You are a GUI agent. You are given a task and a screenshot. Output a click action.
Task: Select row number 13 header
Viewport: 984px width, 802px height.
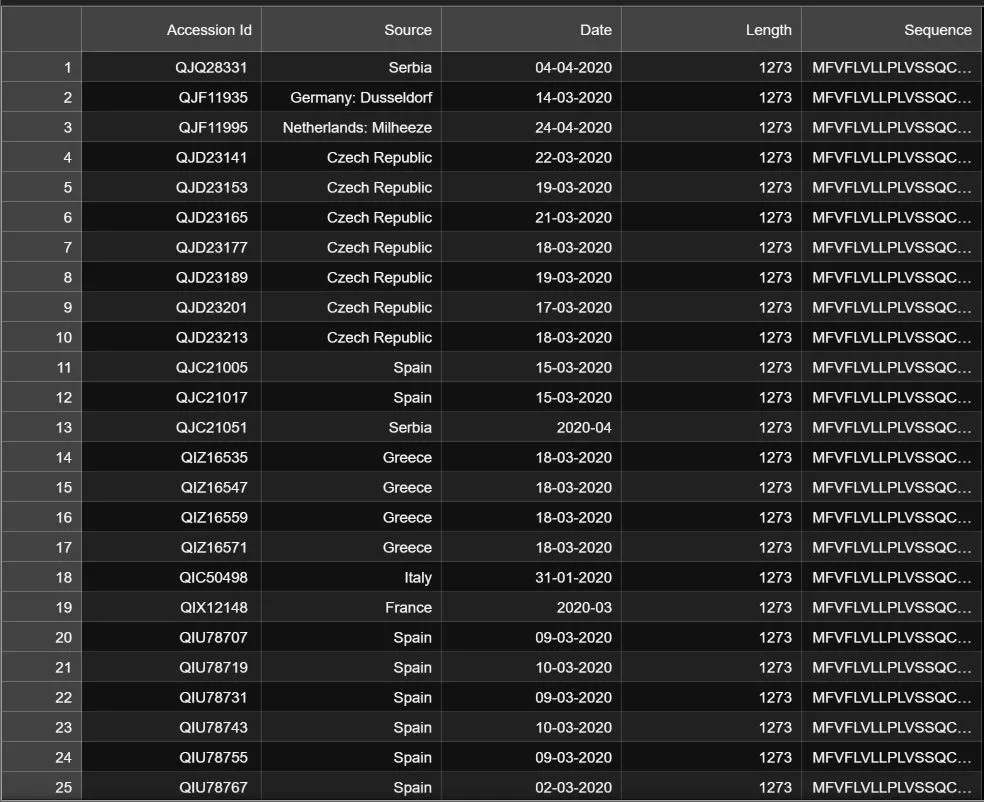pos(41,427)
